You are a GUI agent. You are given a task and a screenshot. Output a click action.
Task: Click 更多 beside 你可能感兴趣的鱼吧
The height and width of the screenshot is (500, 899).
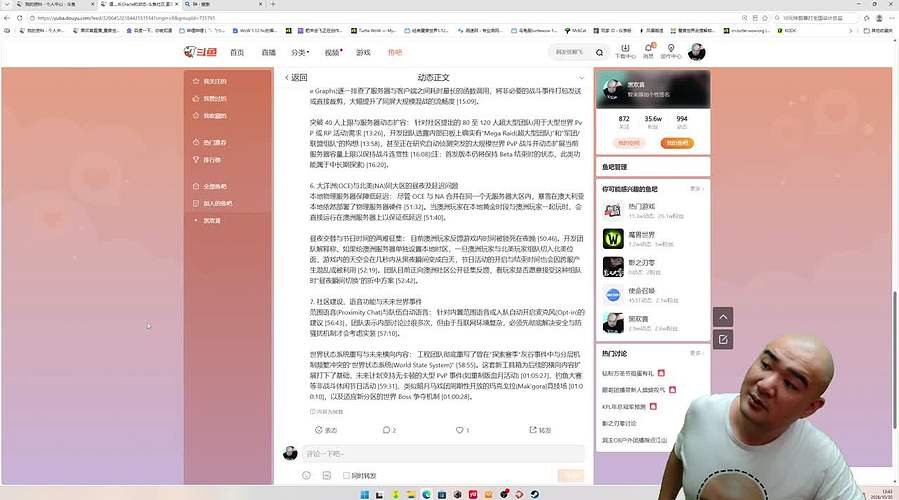tap(695, 189)
